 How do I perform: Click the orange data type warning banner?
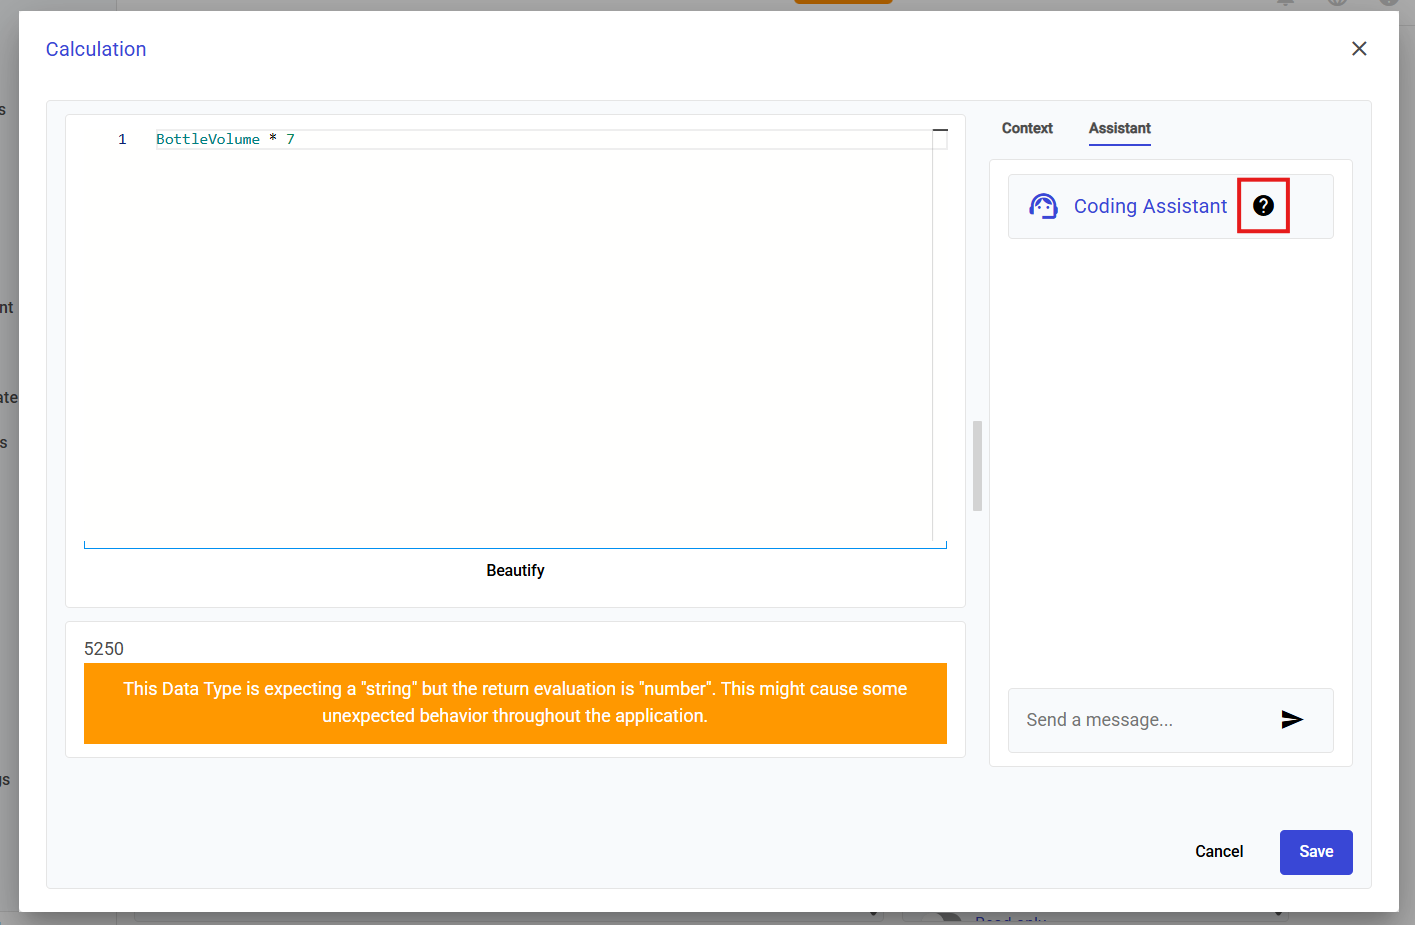click(x=515, y=703)
